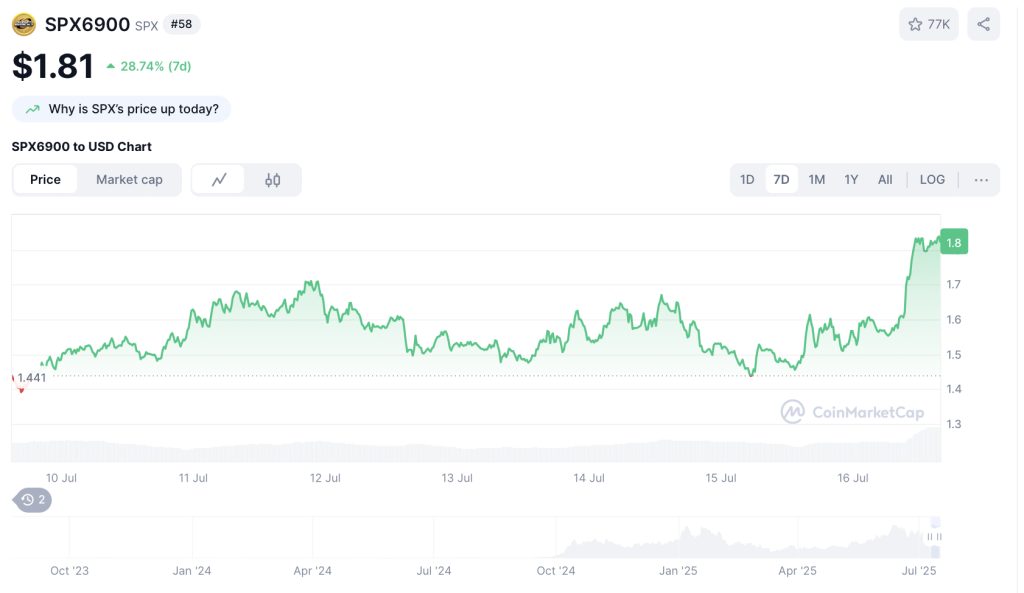This screenshot has height=593, width=1024.
Task: Add SPX6900 to watchlist via star
Action: tap(929, 24)
